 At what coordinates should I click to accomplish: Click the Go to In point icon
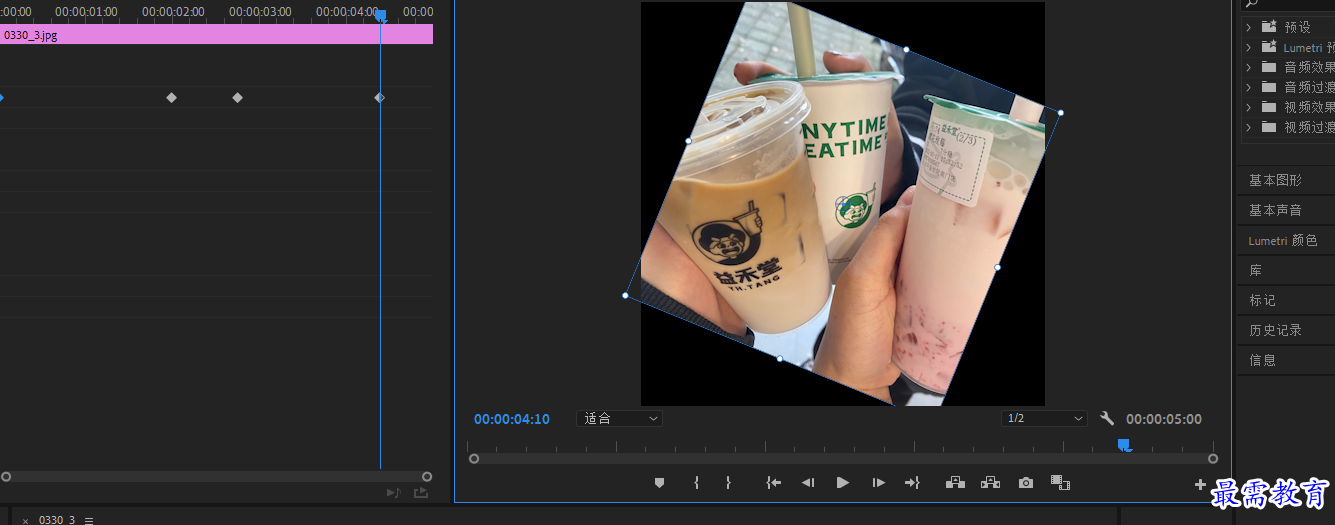click(773, 482)
